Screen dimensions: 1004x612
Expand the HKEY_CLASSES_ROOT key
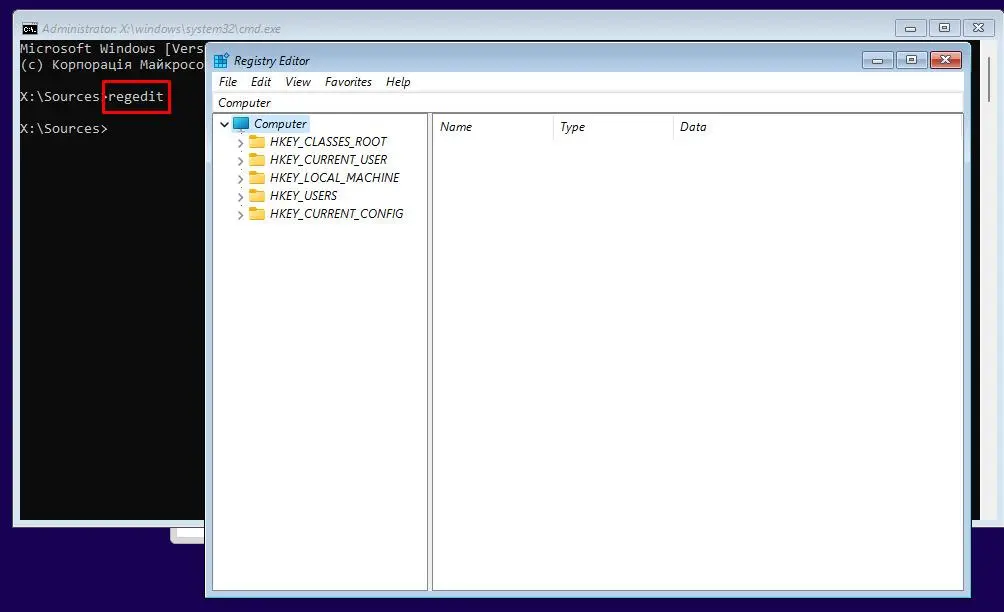[240, 143]
